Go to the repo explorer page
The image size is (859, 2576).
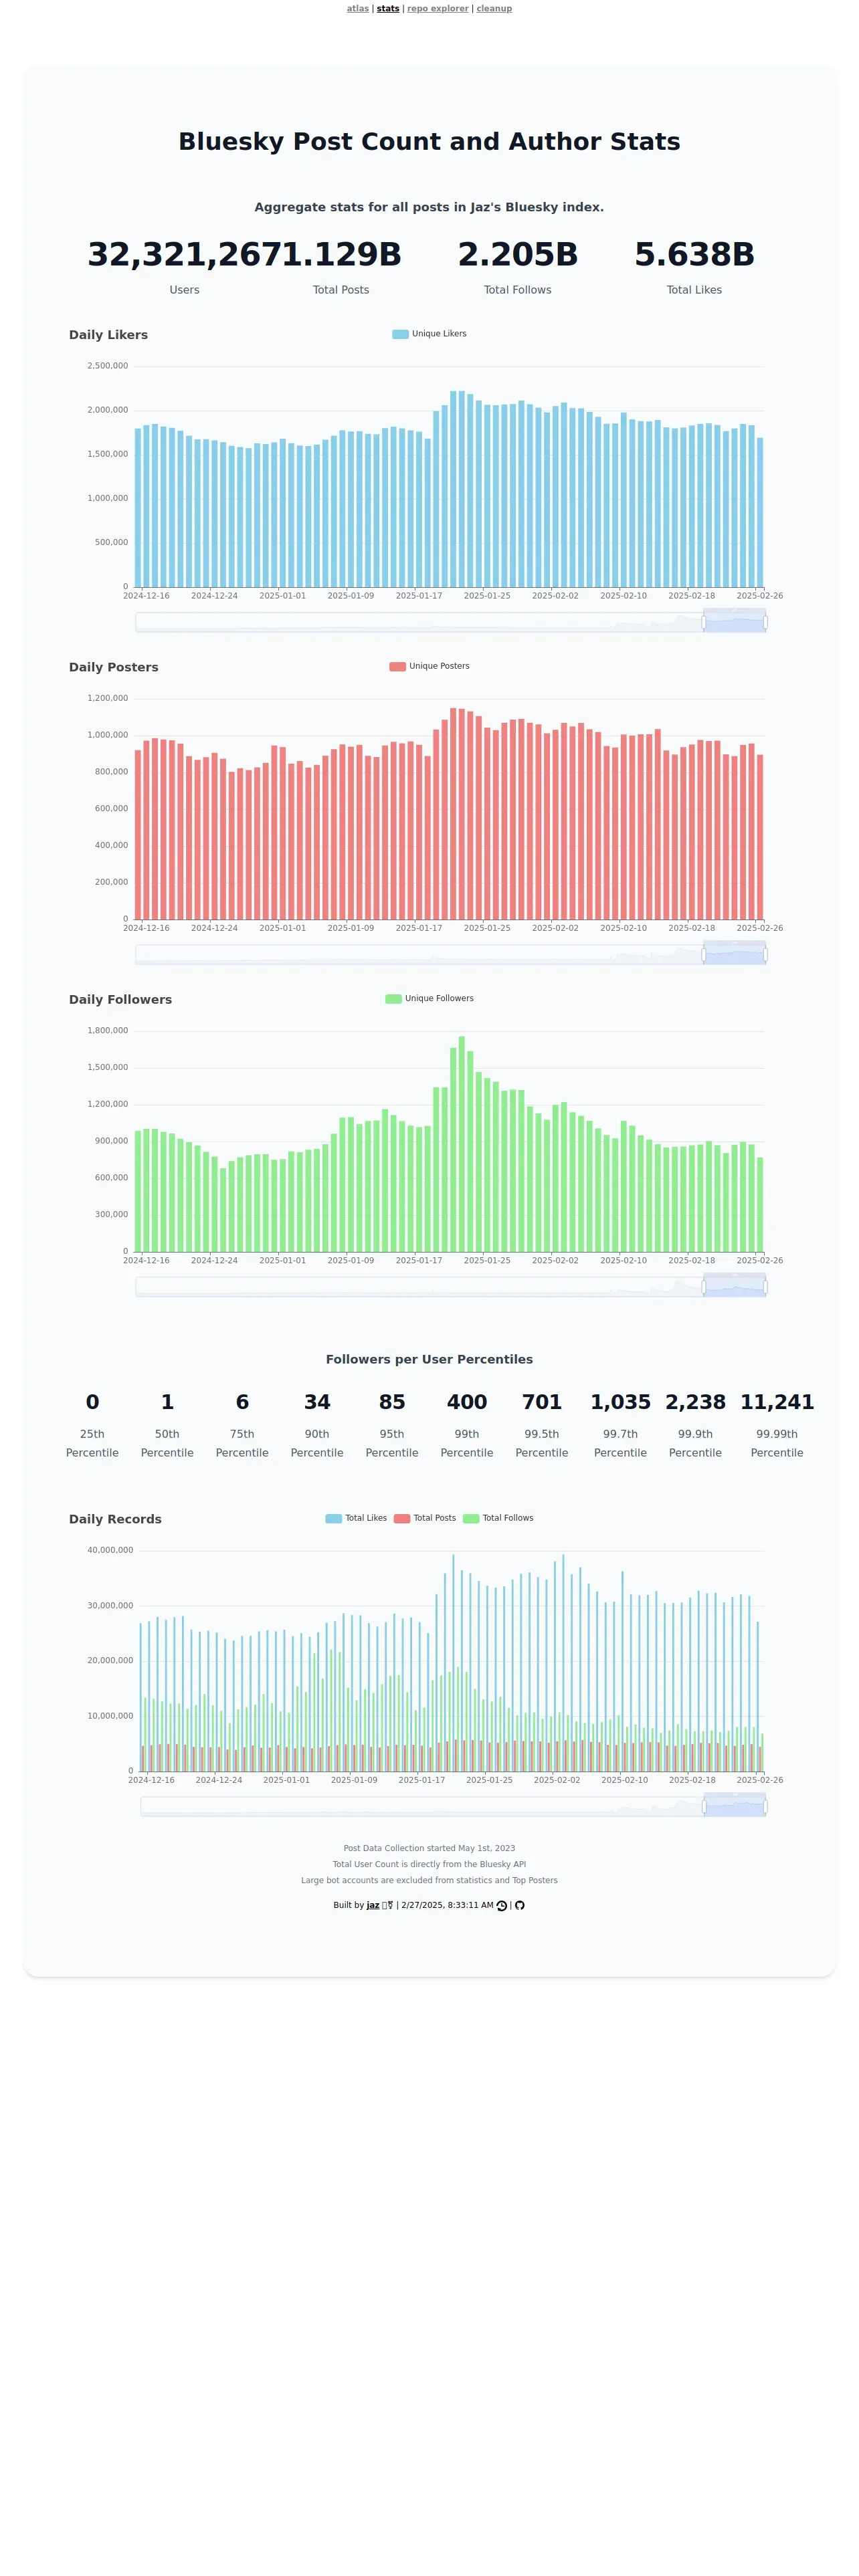pyautogui.click(x=437, y=8)
